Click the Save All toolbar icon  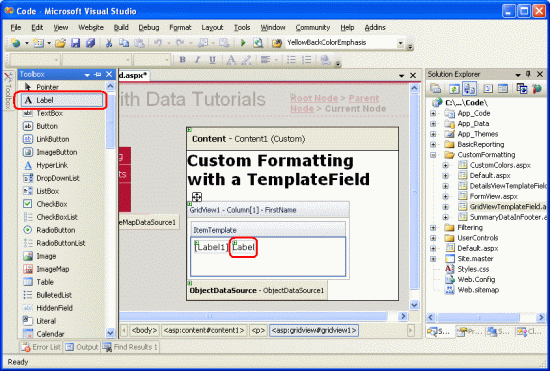91,43
